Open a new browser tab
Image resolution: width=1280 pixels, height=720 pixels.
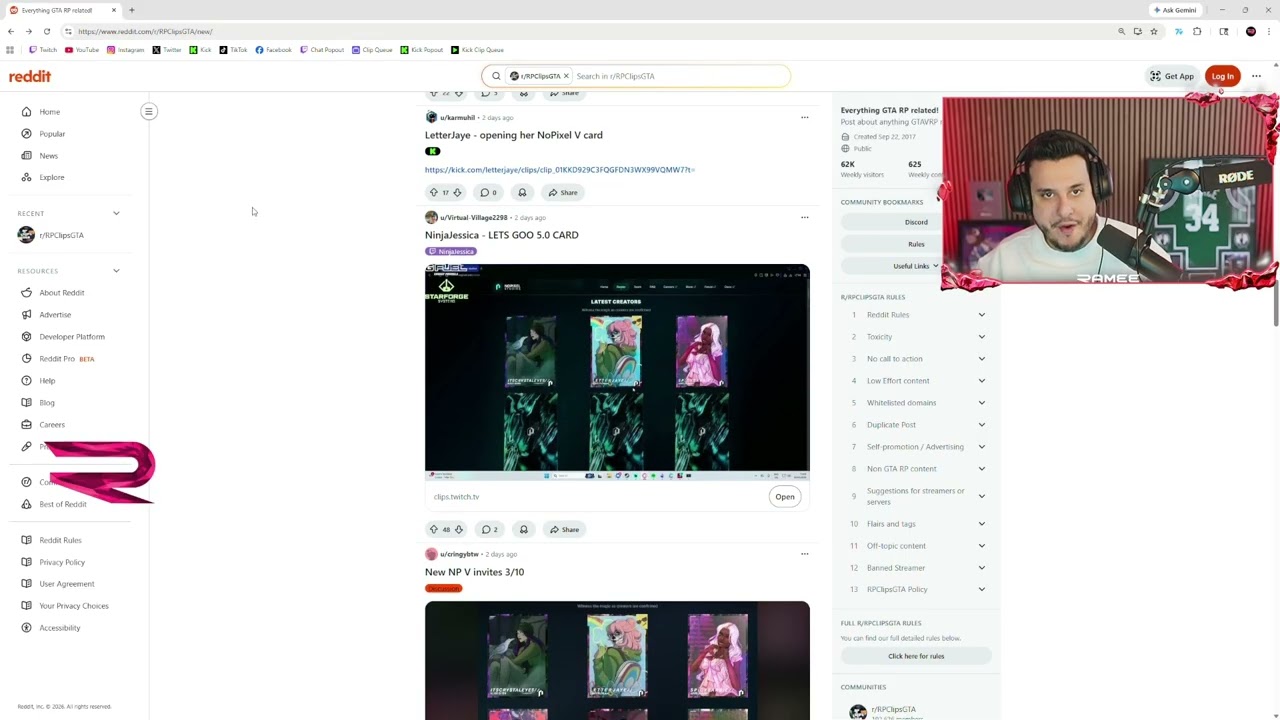click(x=131, y=10)
